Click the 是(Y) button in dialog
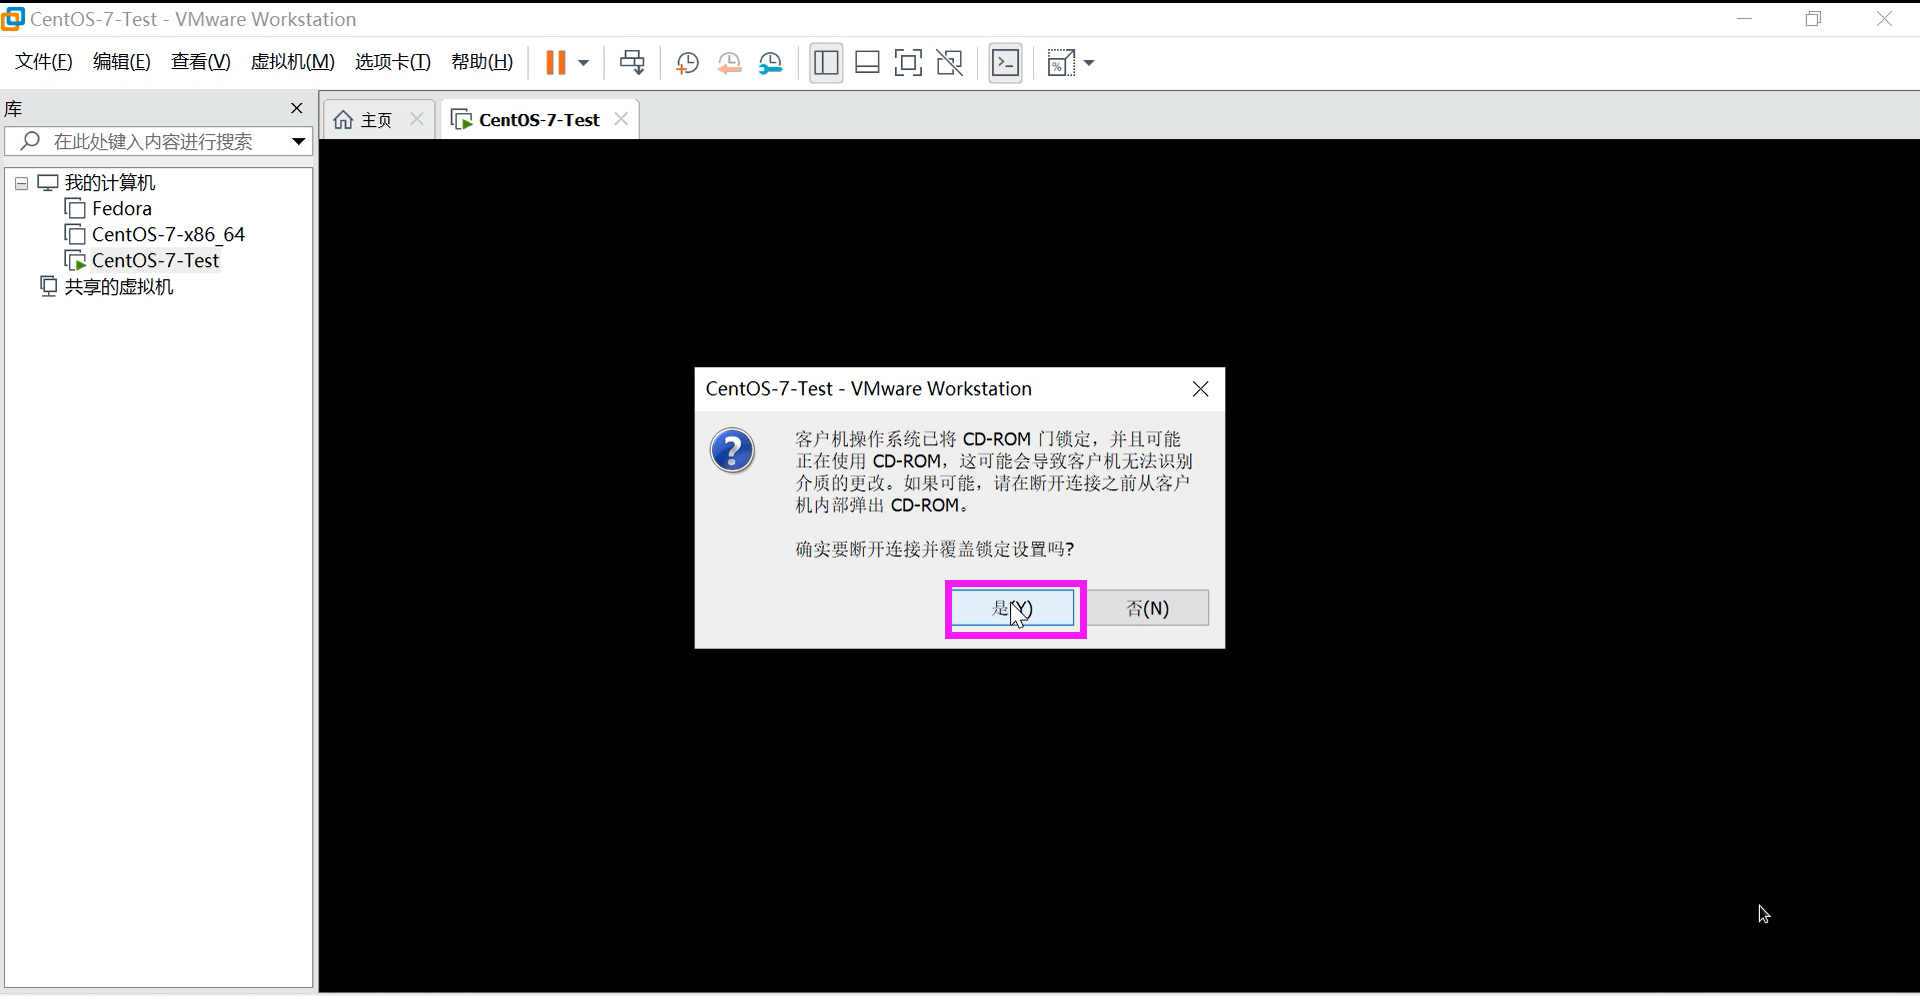The image size is (1920, 996). pos(1013,608)
